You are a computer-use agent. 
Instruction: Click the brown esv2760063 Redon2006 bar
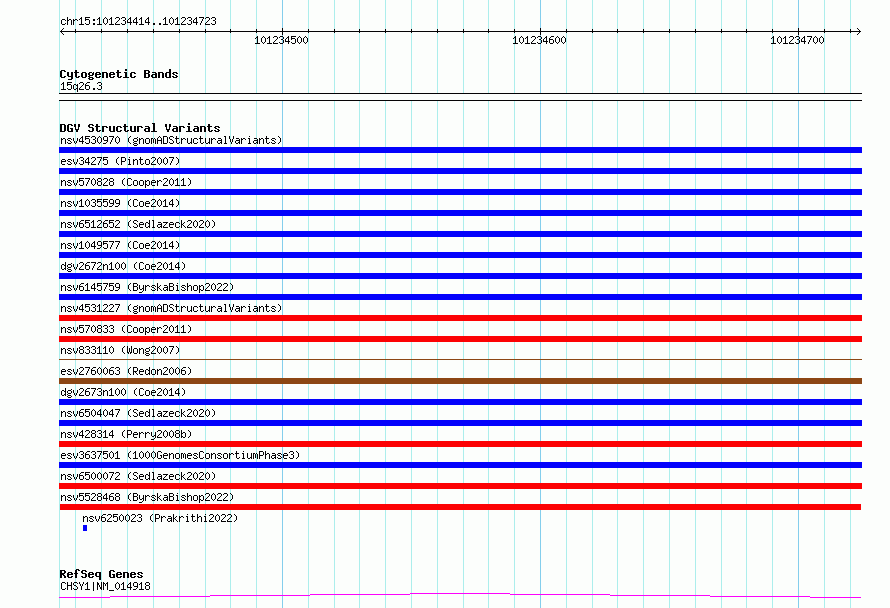pos(460,381)
